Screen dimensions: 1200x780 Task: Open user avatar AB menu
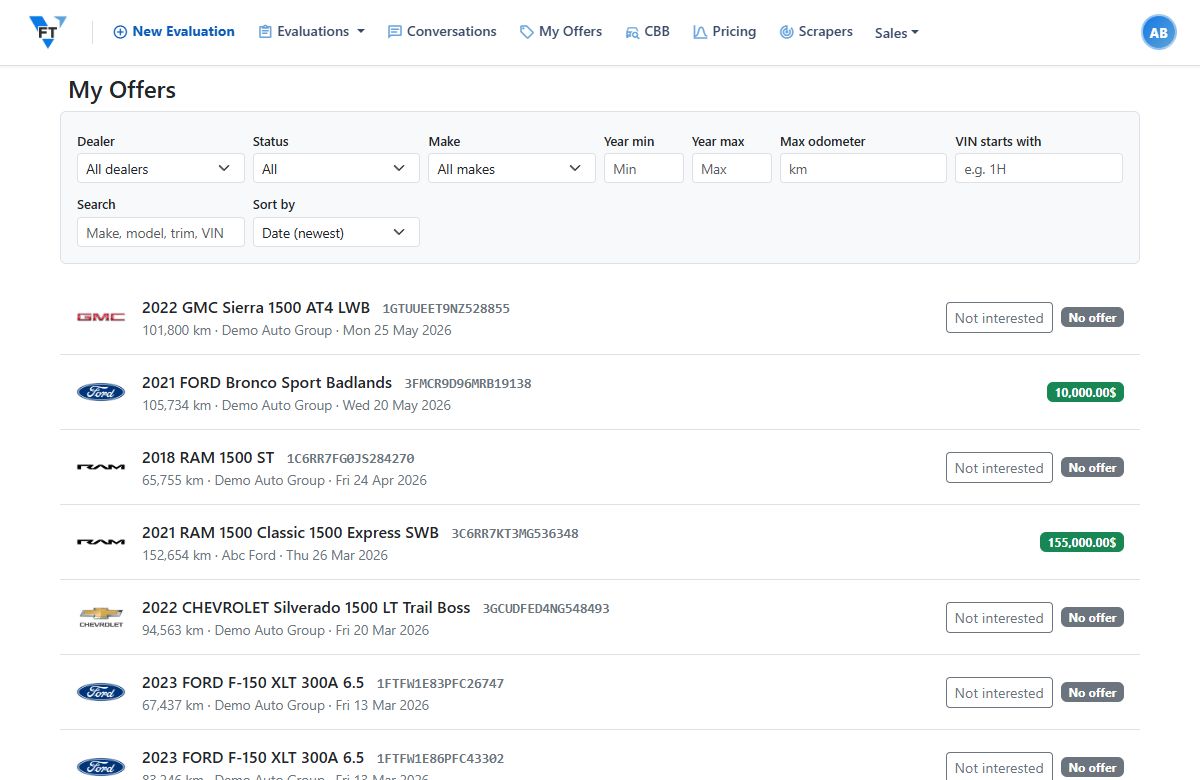tap(1158, 32)
